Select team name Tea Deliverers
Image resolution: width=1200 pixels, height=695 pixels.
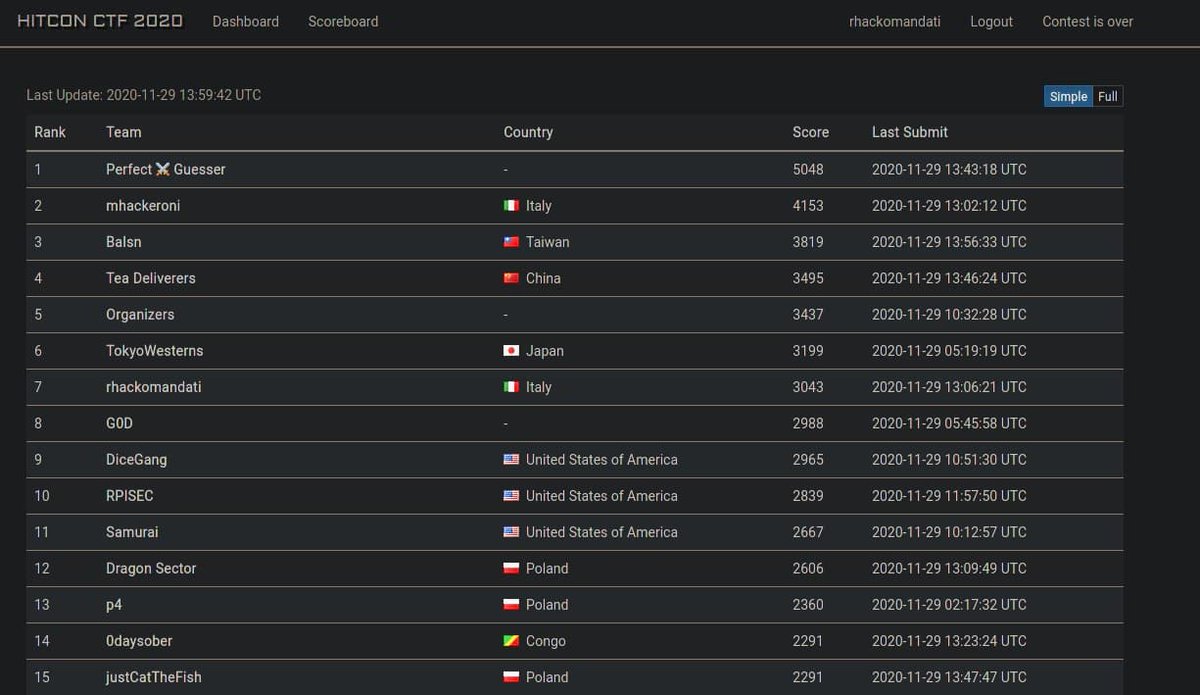[151, 278]
